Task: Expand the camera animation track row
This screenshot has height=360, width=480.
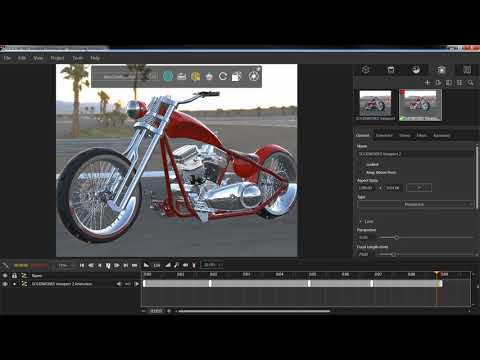Action: point(14,284)
